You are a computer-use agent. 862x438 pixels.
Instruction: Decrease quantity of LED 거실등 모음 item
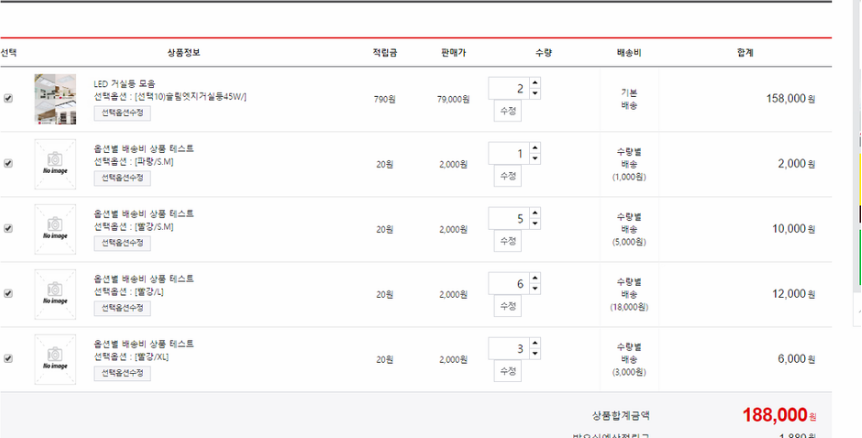[535, 94]
